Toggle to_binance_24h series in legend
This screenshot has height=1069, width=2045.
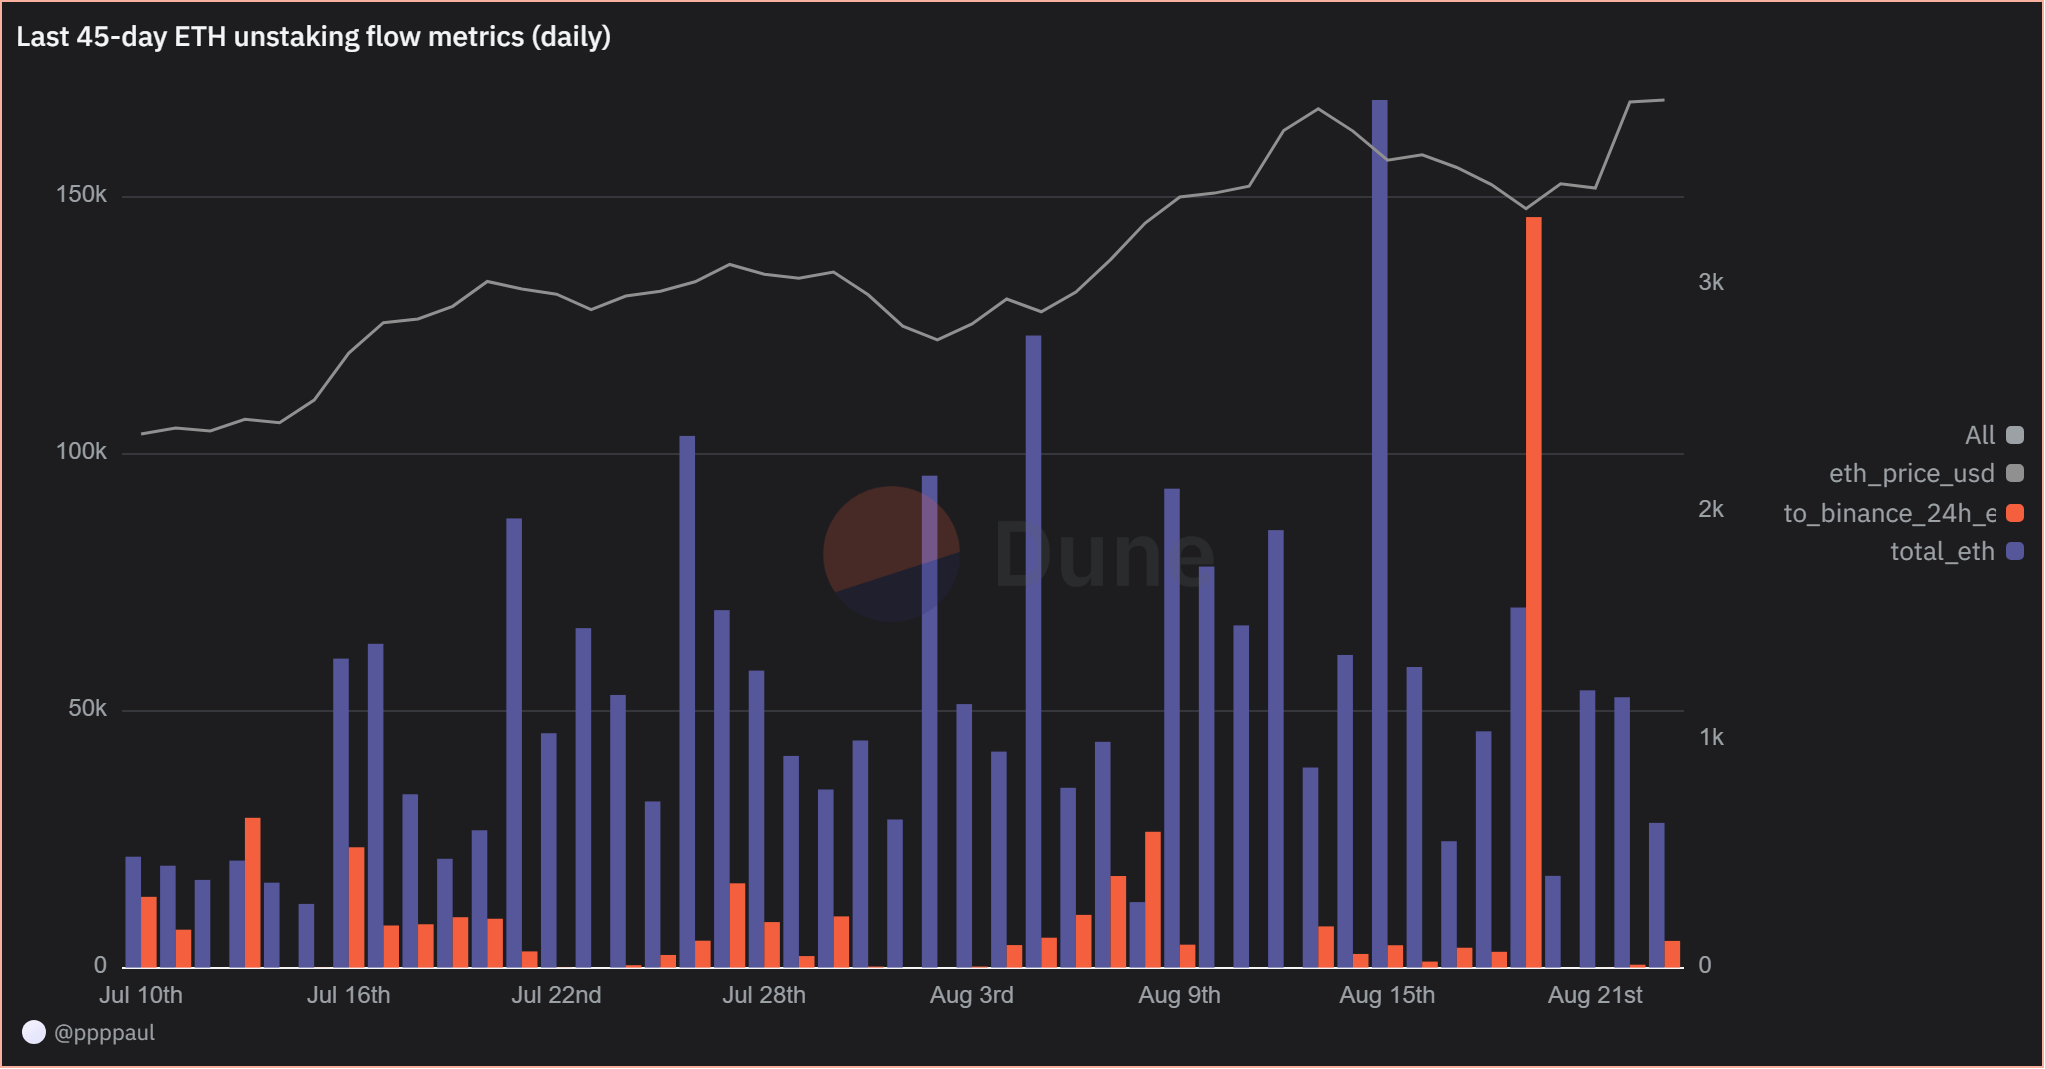click(x=2015, y=513)
